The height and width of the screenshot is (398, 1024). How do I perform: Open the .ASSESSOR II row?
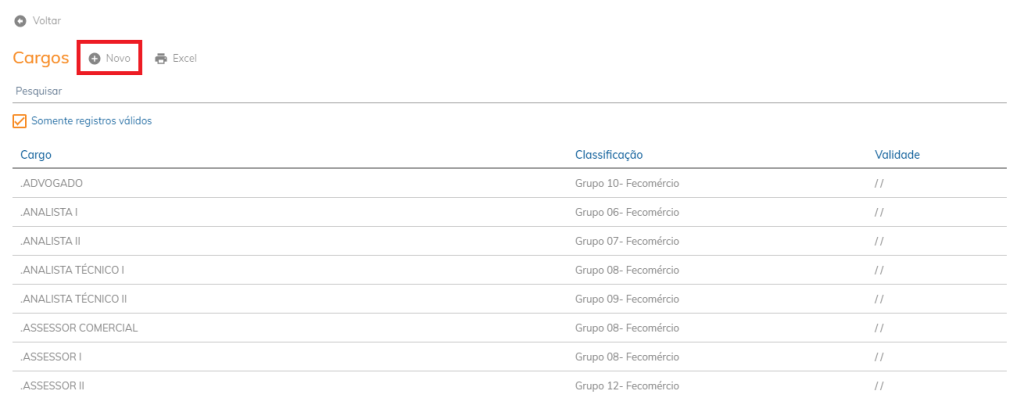(509, 385)
